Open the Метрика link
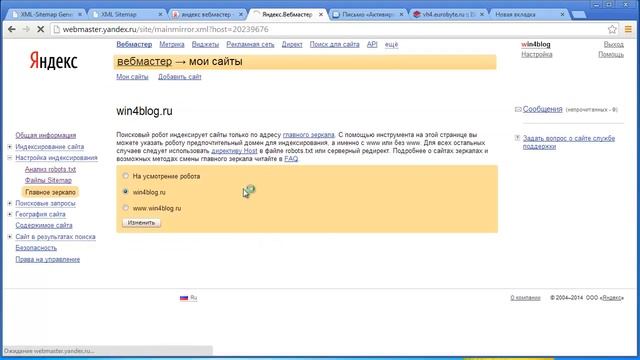 [172, 44]
